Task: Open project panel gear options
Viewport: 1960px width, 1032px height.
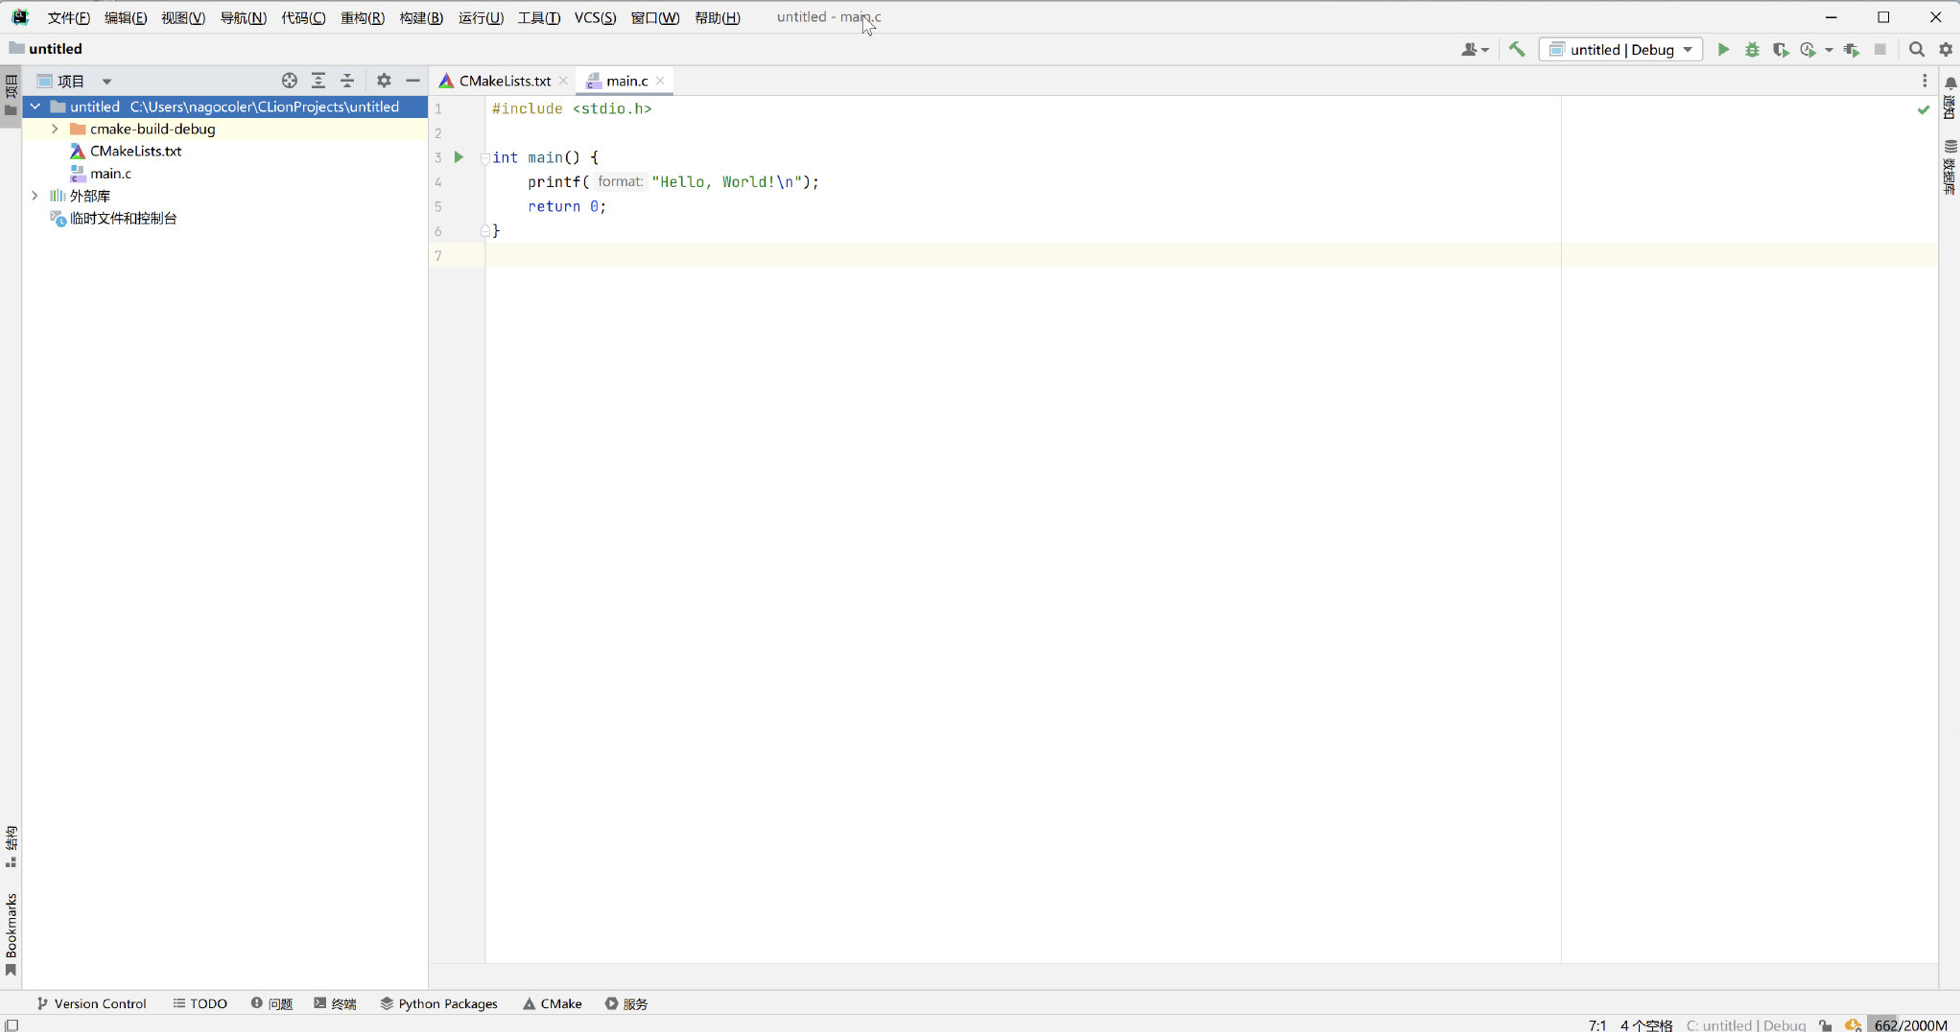Action: click(384, 81)
